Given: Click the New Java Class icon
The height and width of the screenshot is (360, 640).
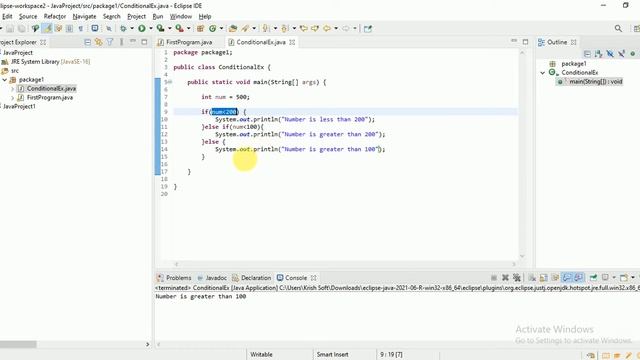Looking at the screenshot, I should pos(213,28).
